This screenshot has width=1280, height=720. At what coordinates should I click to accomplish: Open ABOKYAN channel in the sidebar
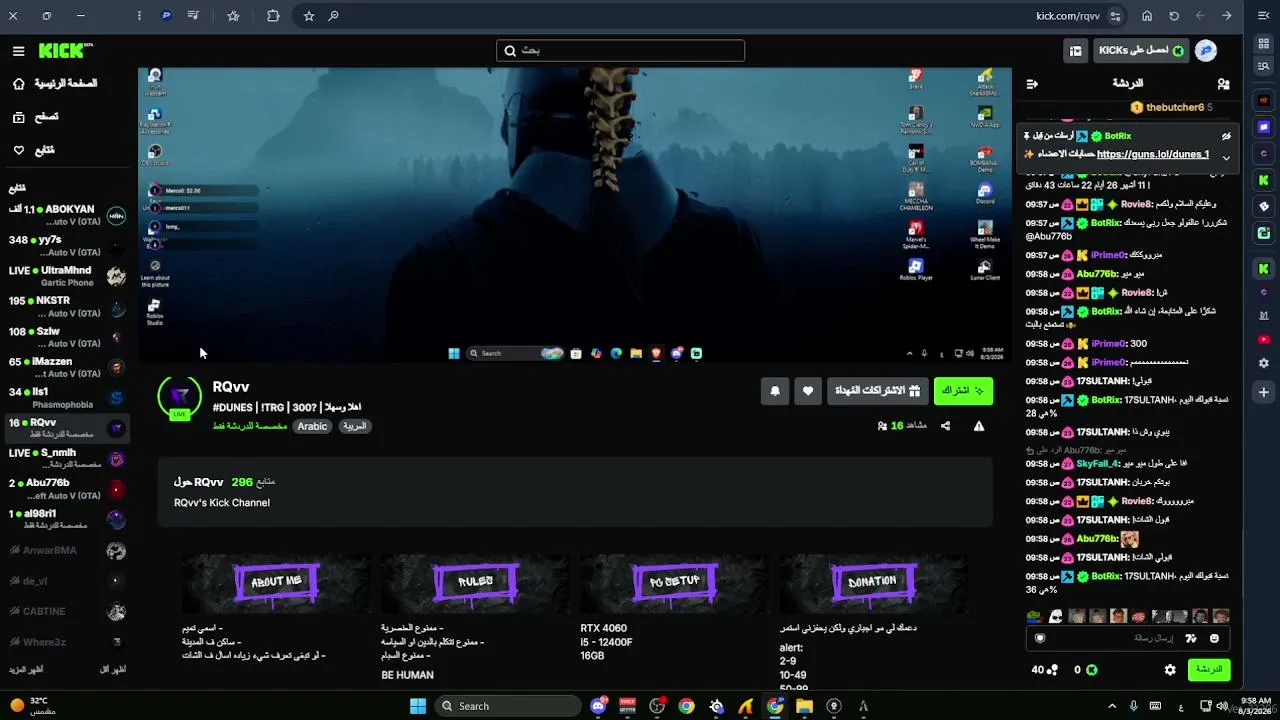point(67,215)
